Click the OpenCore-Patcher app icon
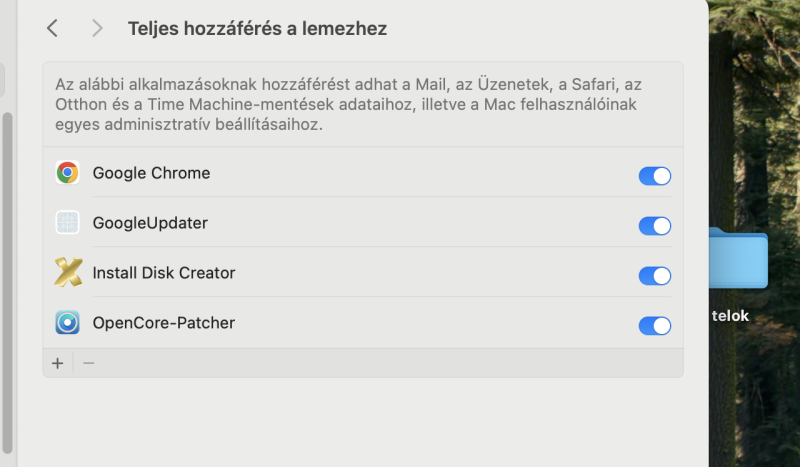 point(67,323)
